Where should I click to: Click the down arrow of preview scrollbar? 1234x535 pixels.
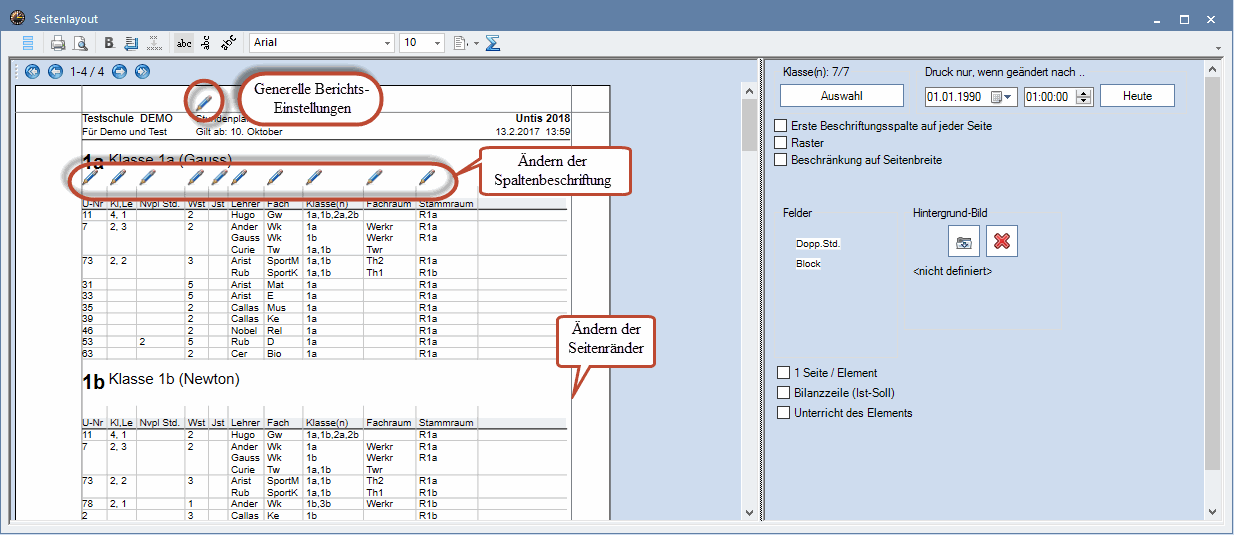(x=749, y=513)
